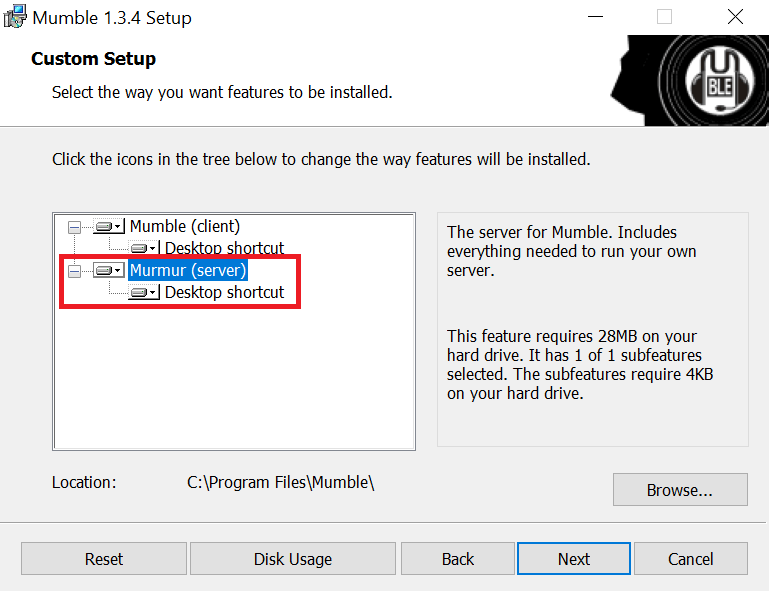Proceed with the Next button
Image resolution: width=769 pixels, height=591 pixels.
click(x=574, y=559)
